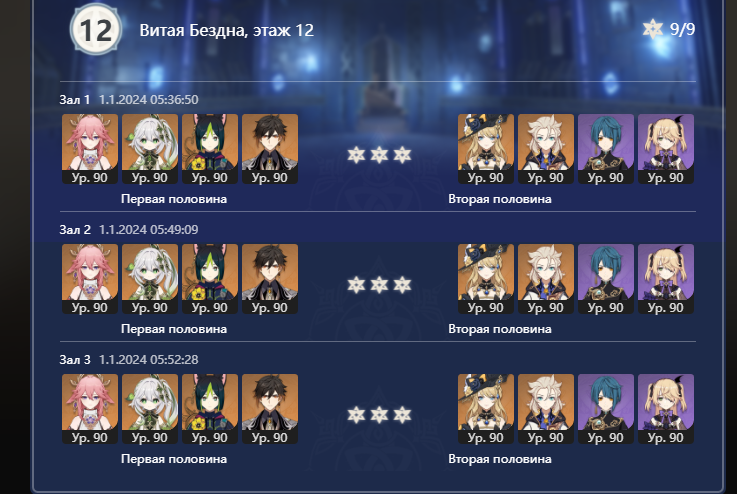The width and height of the screenshot is (737, 494).
Task: Click 'Вторая половина' label under Зал 2
Action: (x=500, y=329)
